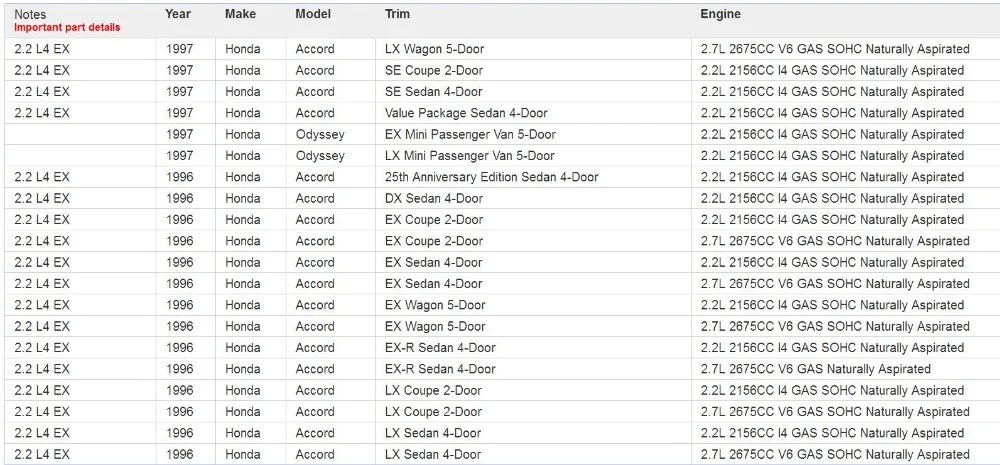The height and width of the screenshot is (465, 1000).
Task: Select 'EX Mini Passenger Van 5-Door' row trim
Action: [x=470, y=134]
